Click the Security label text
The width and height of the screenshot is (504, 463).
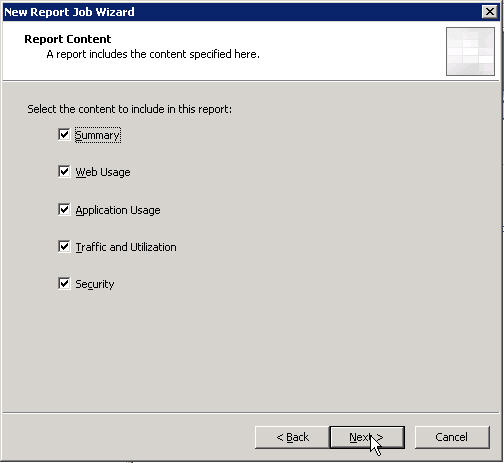(95, 284)
